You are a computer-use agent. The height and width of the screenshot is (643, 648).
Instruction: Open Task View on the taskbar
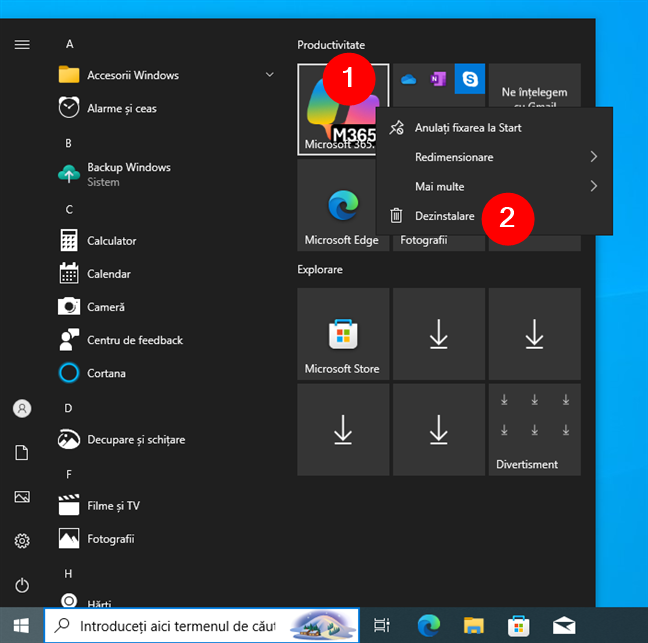[381, 625]
